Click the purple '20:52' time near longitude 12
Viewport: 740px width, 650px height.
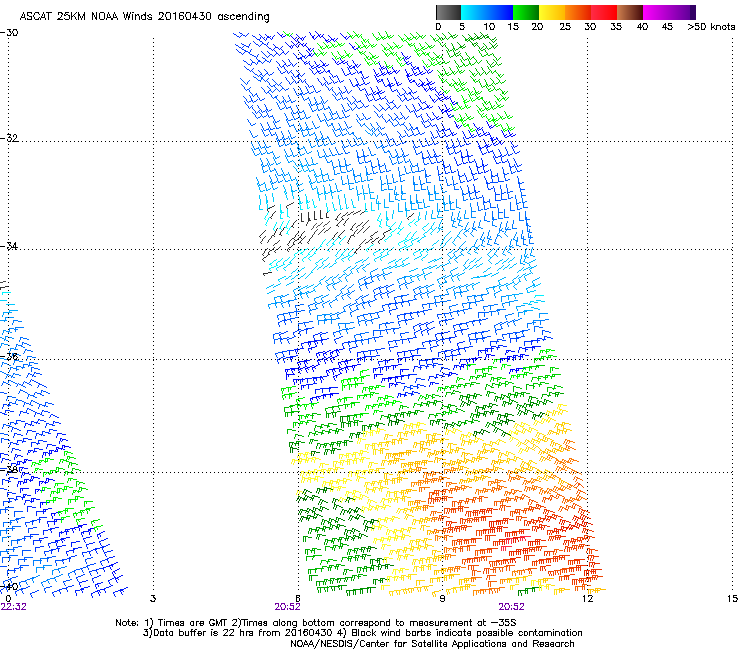512,607
